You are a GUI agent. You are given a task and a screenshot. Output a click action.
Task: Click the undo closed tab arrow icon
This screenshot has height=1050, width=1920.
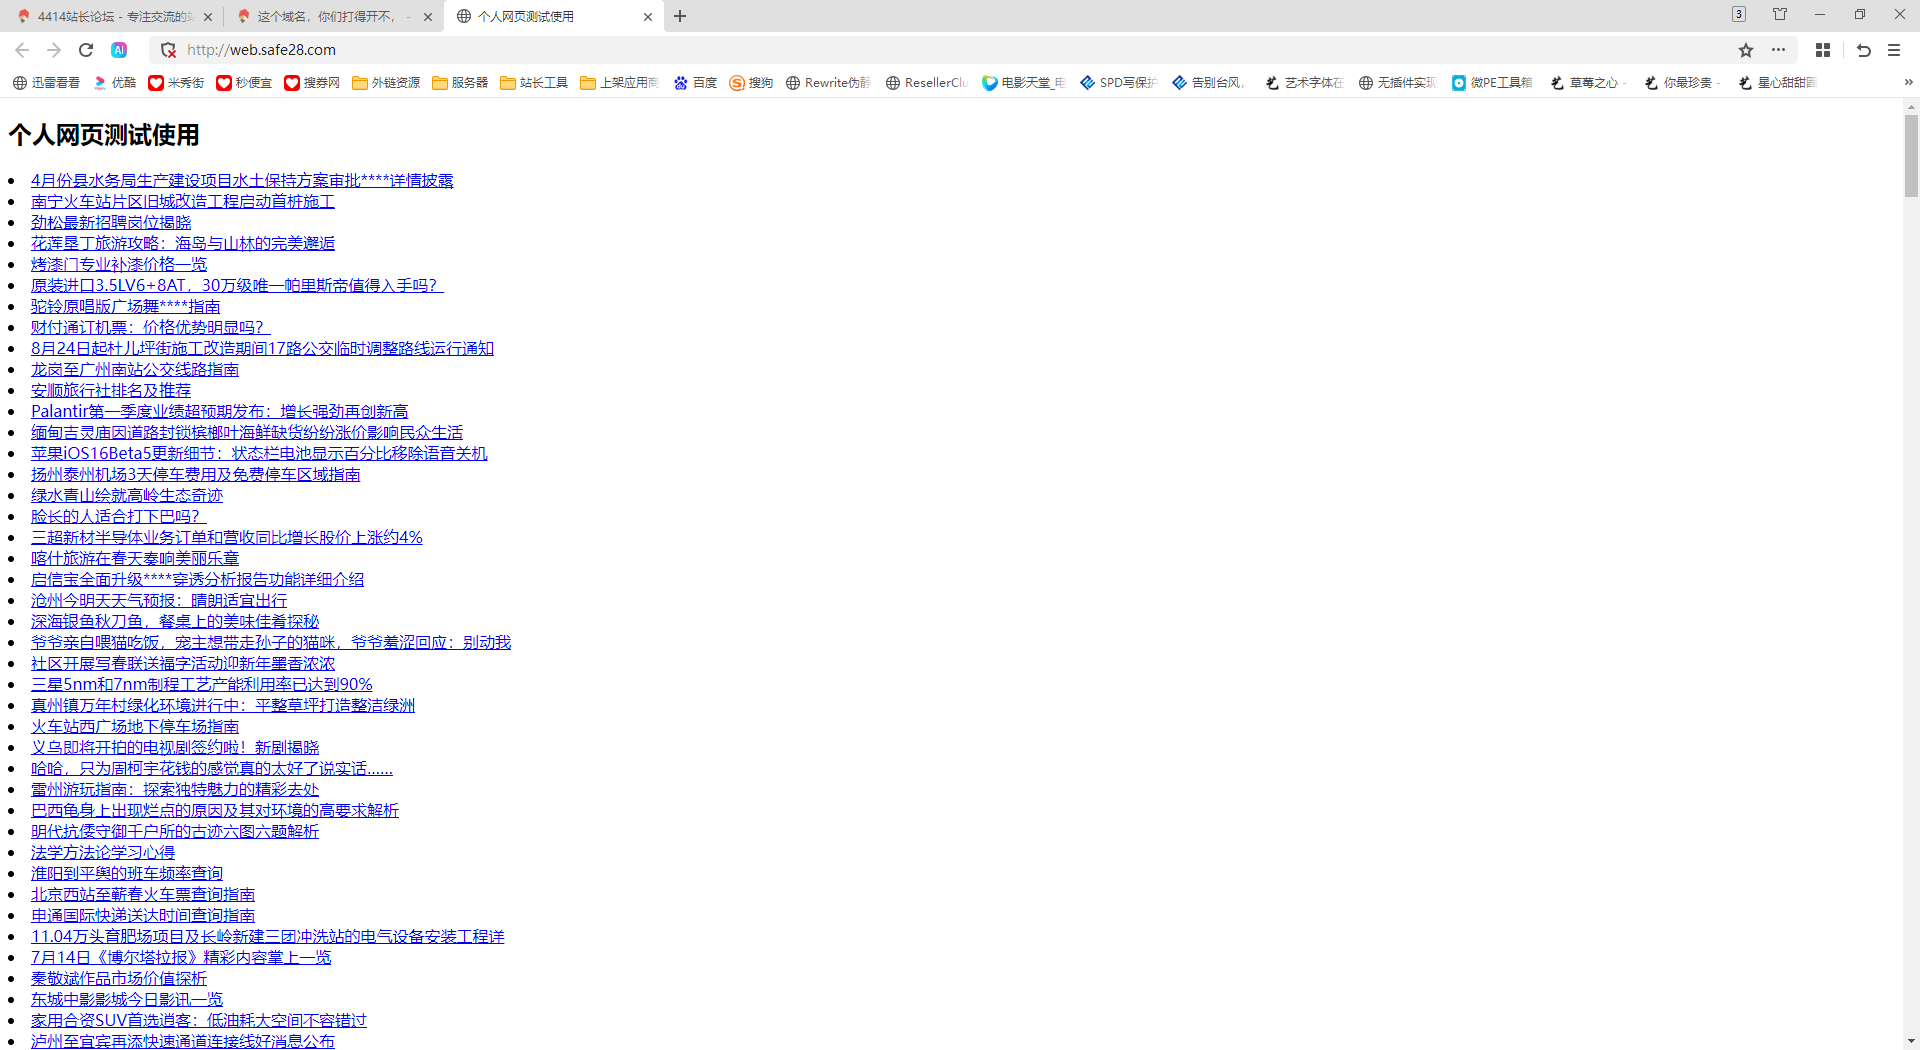click(1863, 50)
